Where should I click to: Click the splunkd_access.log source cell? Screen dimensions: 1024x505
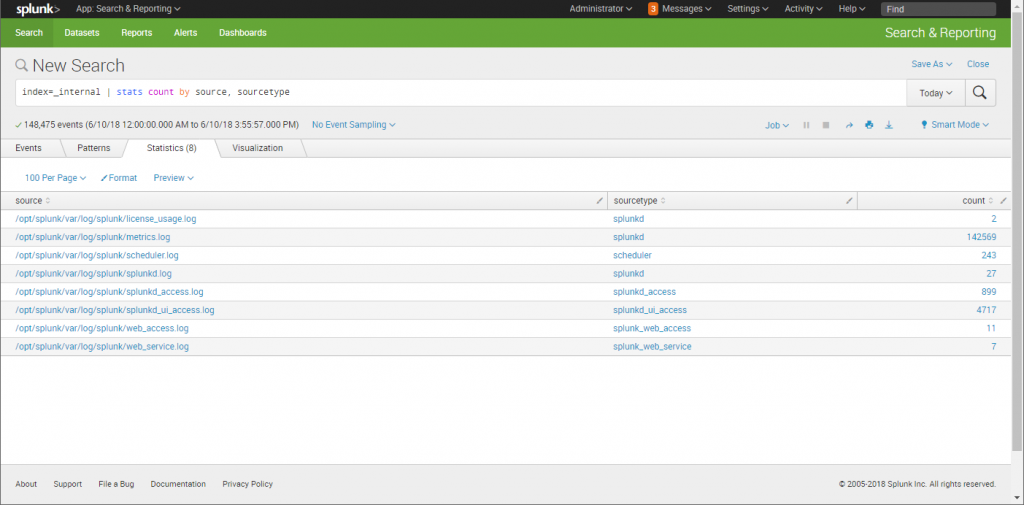109,292
